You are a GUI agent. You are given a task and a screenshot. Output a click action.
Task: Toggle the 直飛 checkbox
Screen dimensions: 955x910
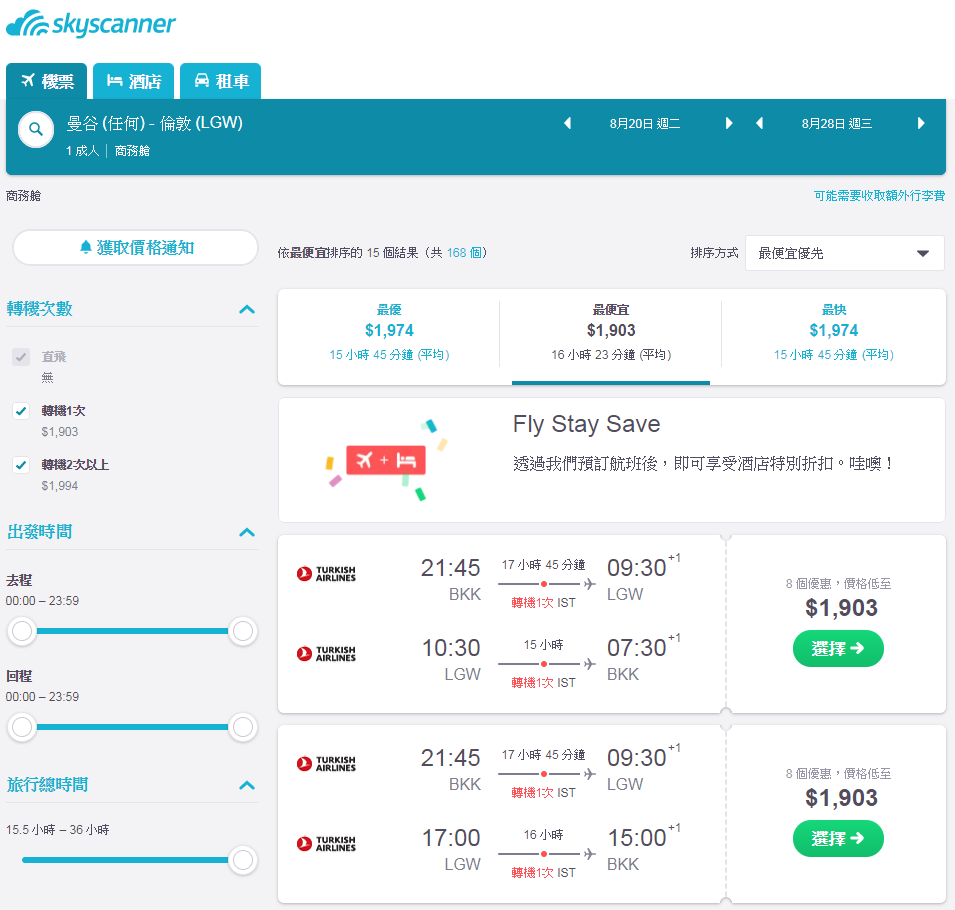pyautogui.click(x=21, y=357)
